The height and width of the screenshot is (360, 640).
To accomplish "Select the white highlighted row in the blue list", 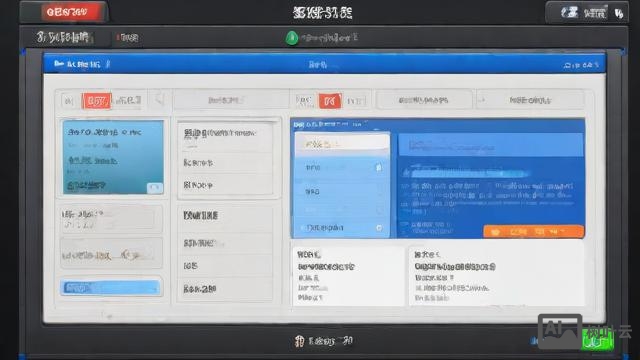I will pyautogui.click(x=342, y=144).
